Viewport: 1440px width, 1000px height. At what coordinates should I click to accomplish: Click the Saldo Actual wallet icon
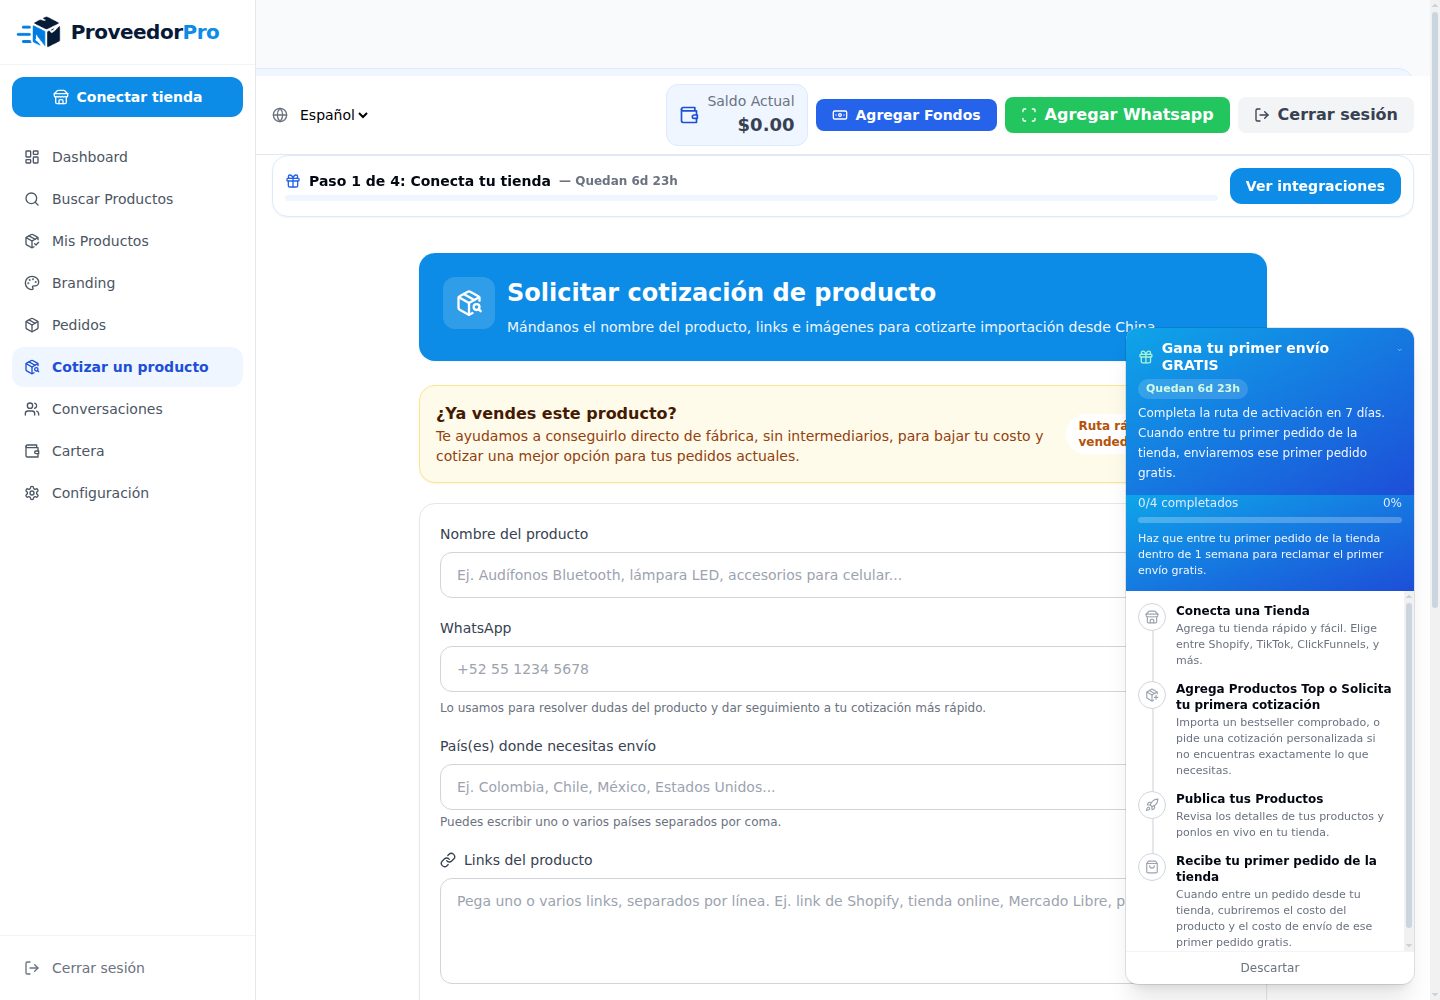[689, 115]
